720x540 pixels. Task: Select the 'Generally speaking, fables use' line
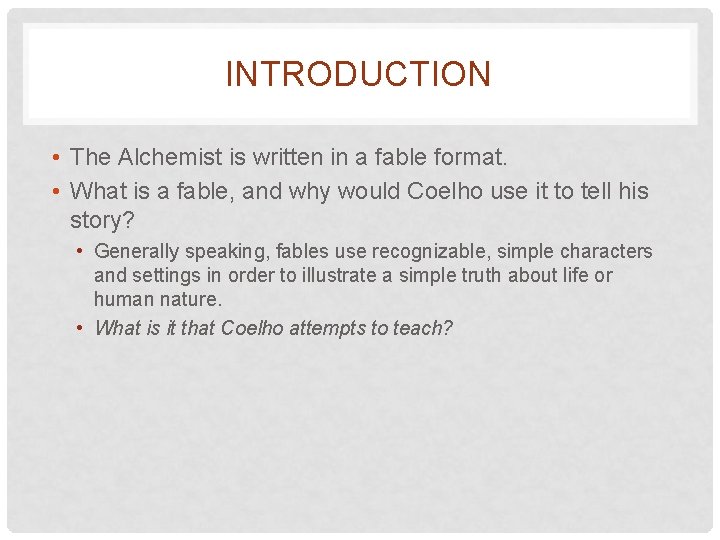click(x=373, y=251)
